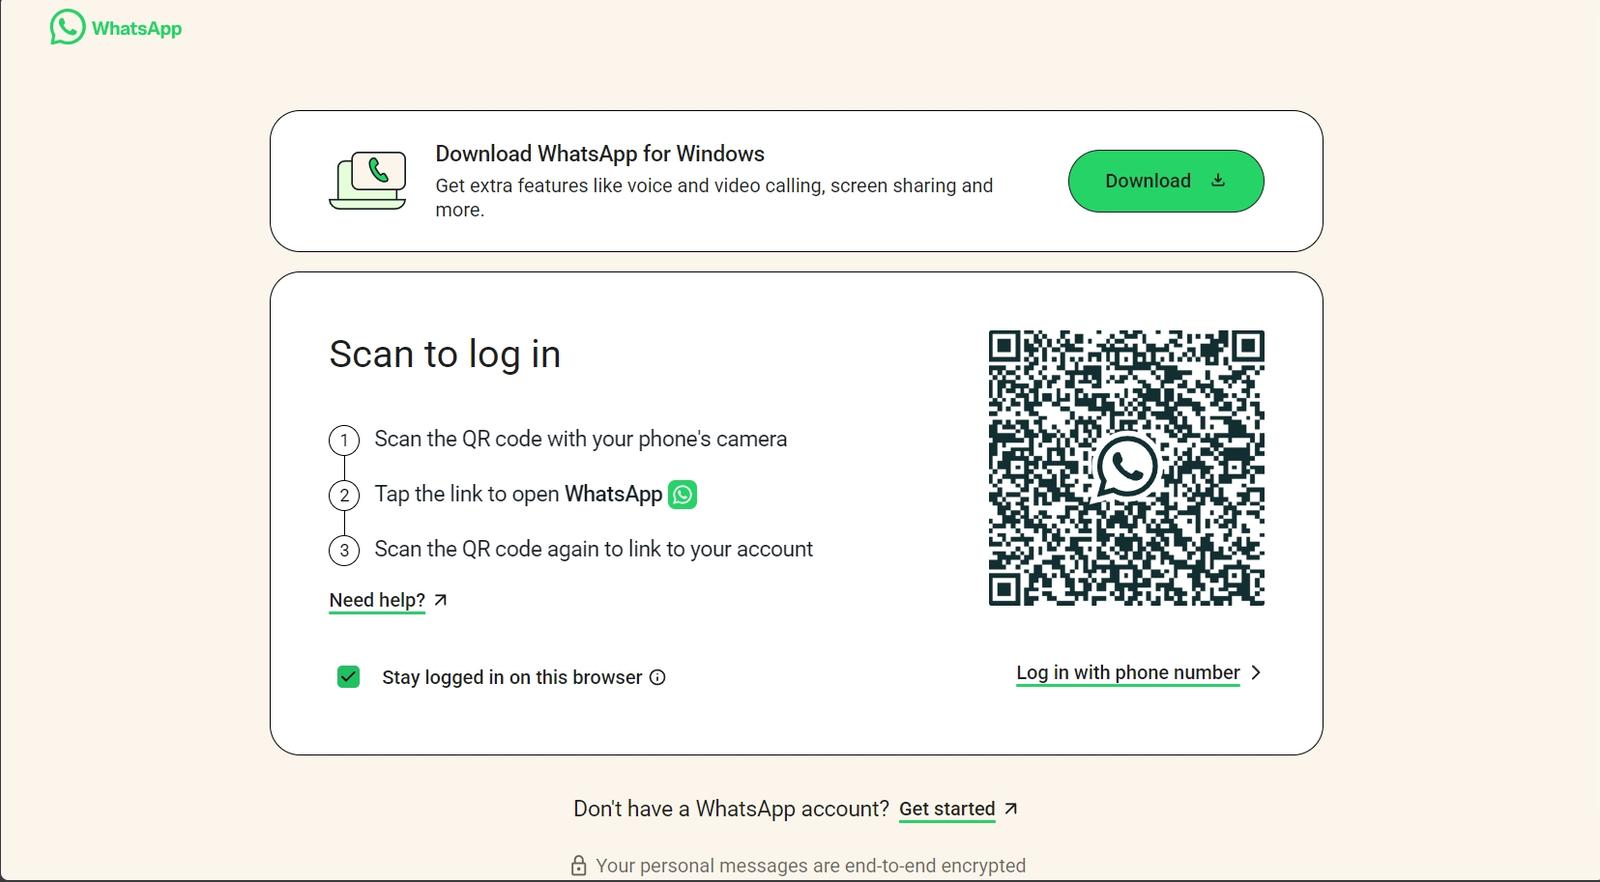This screenshot has width=1600, height=882.
Task: Click 'Your personal messages are end-to-end encrypted'
Action: [811, 866]
